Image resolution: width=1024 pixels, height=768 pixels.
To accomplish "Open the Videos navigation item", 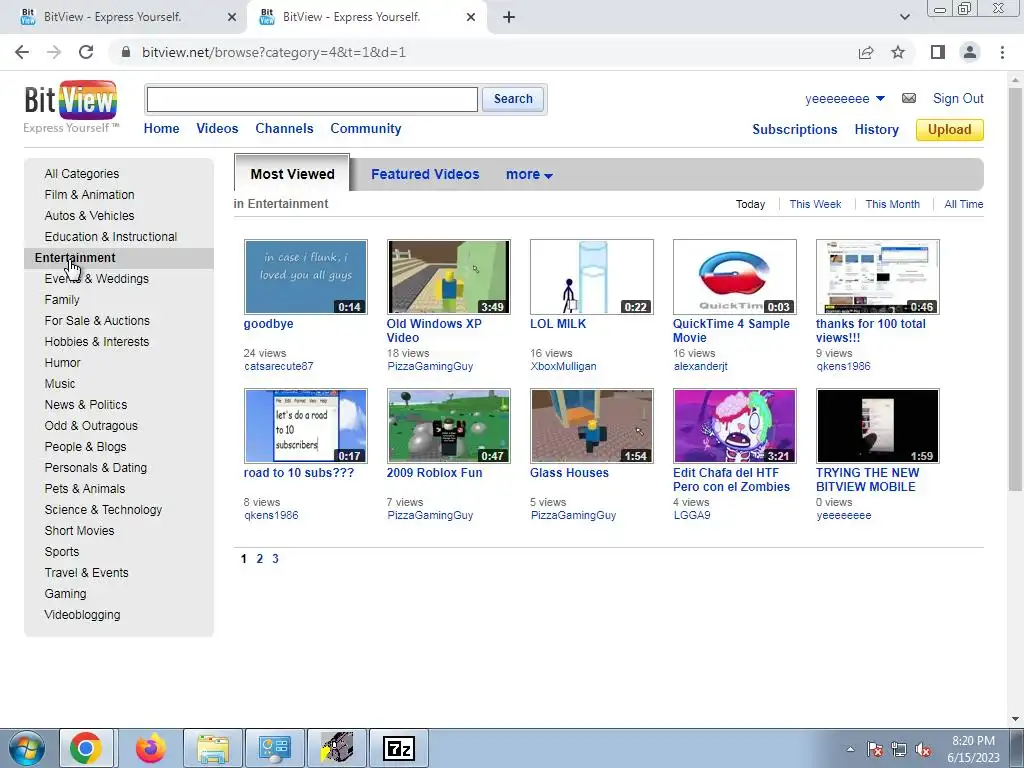I will tap(217, 129).
